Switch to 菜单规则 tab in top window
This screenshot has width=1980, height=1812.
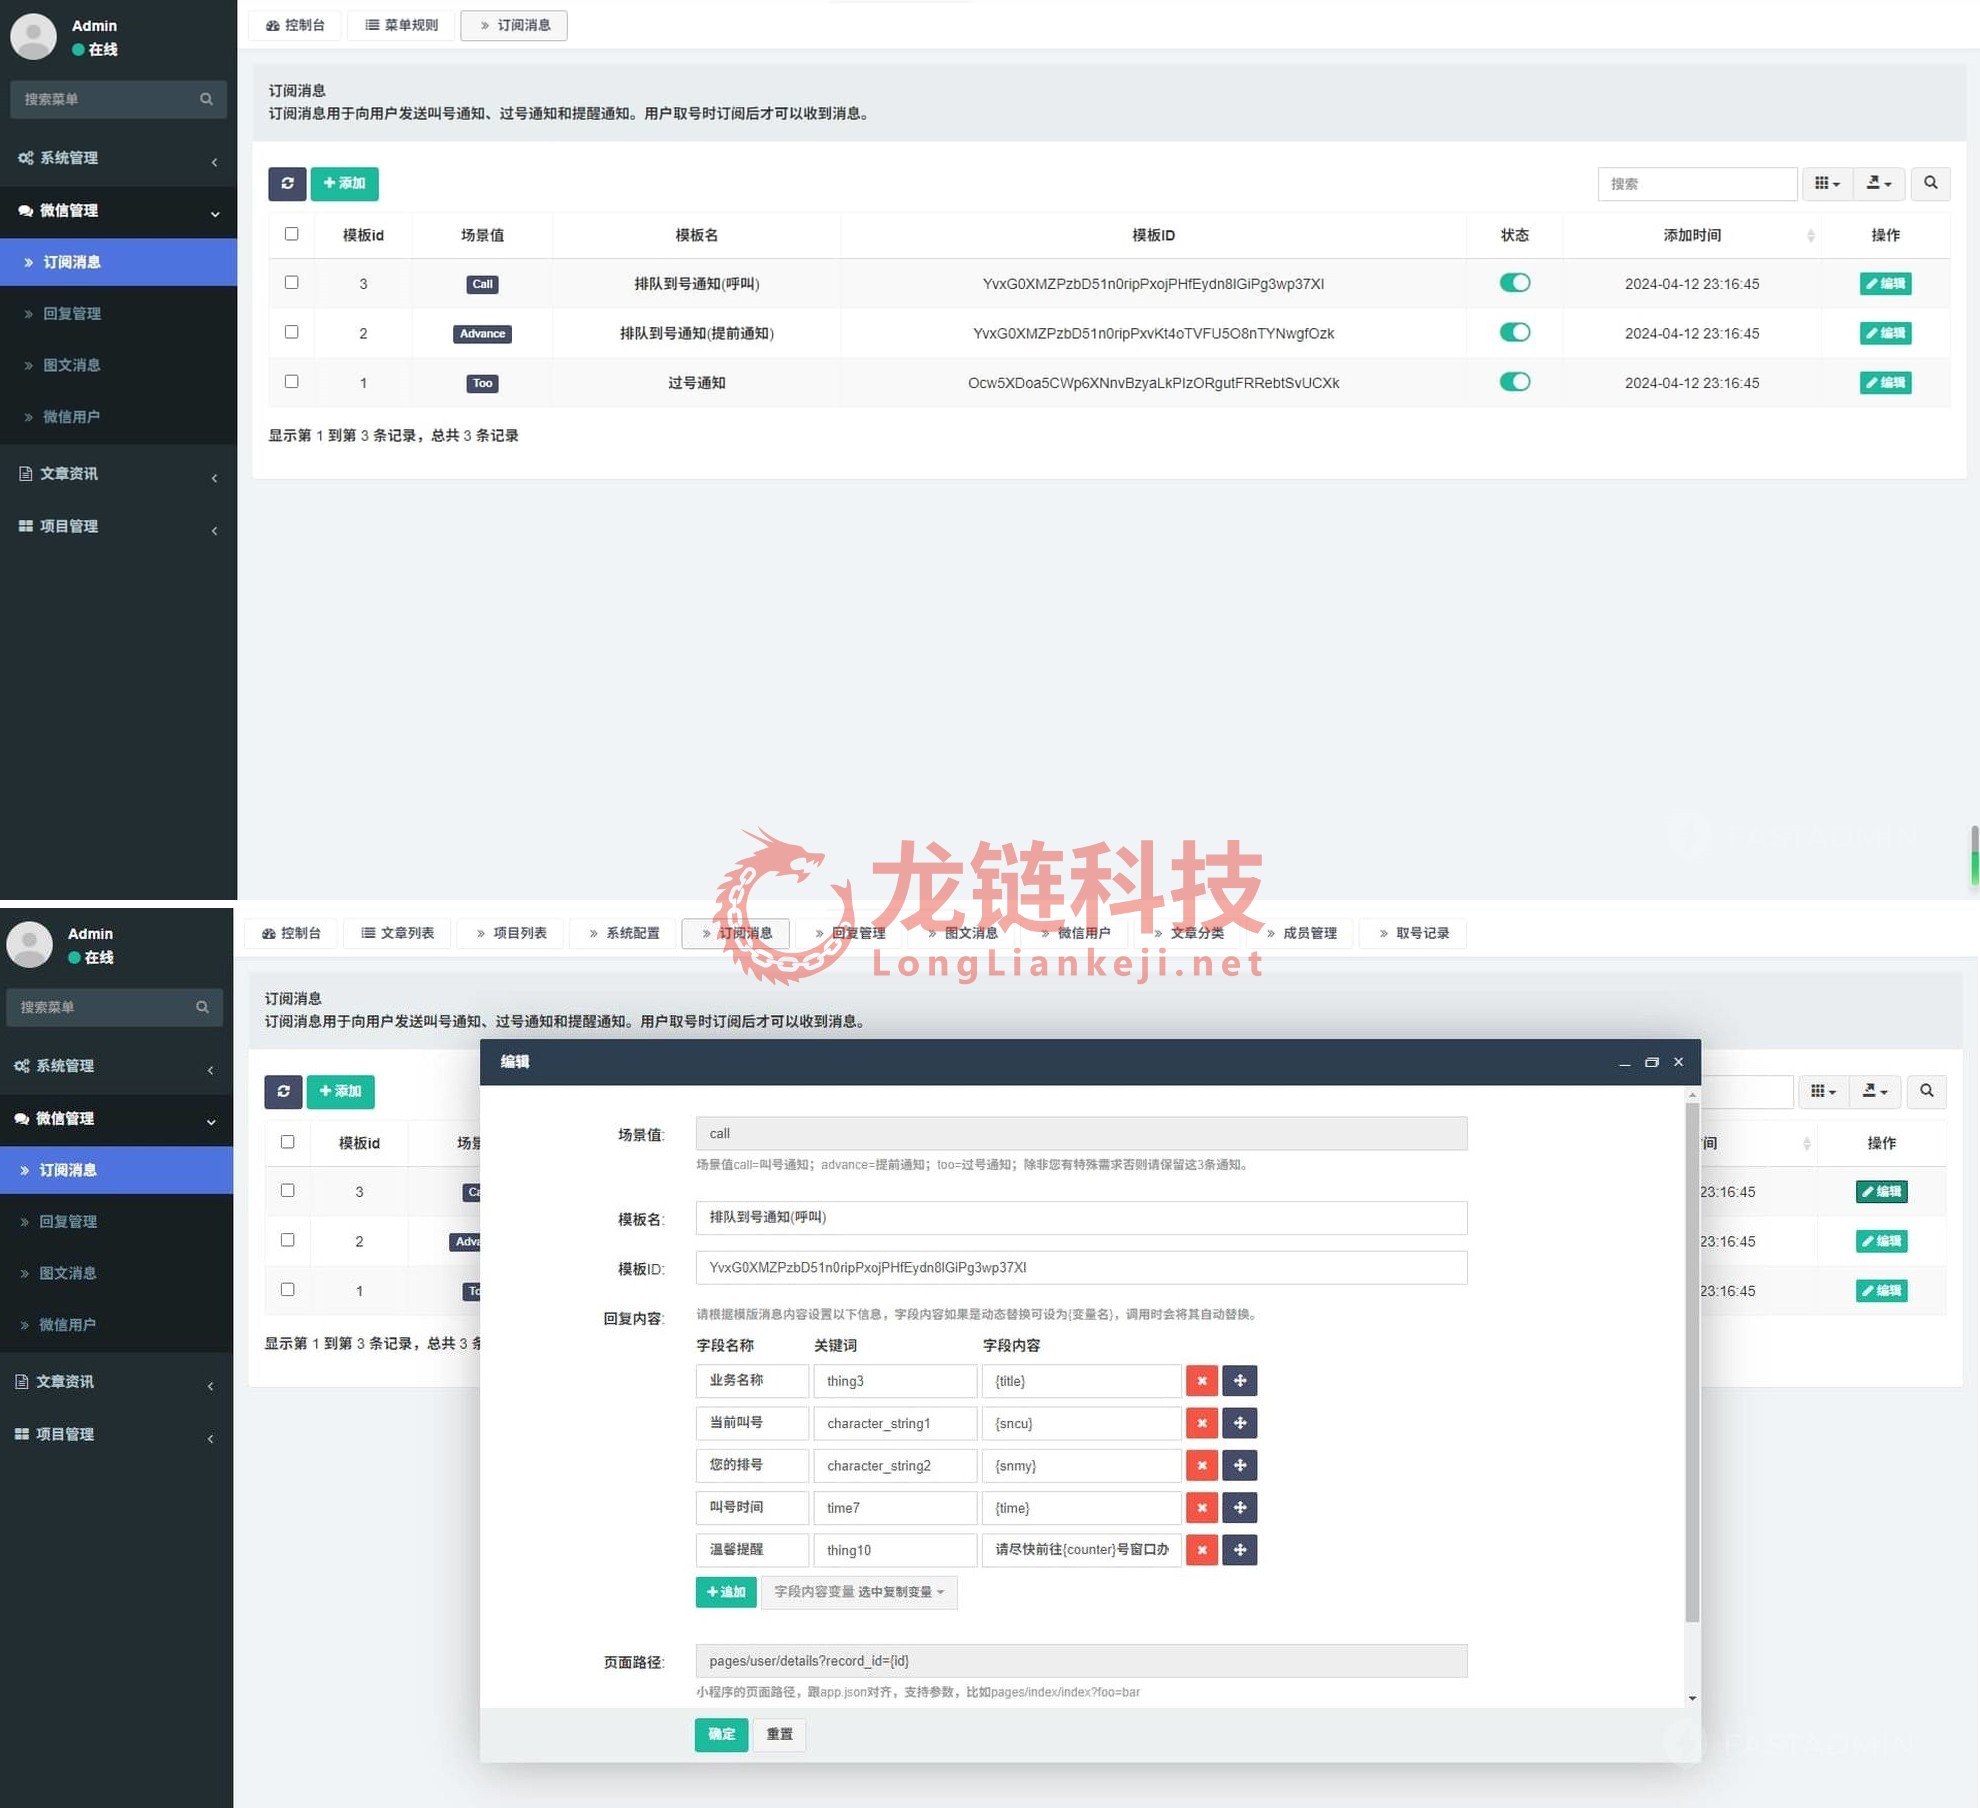pyautogui.click(x=401, y=25)
